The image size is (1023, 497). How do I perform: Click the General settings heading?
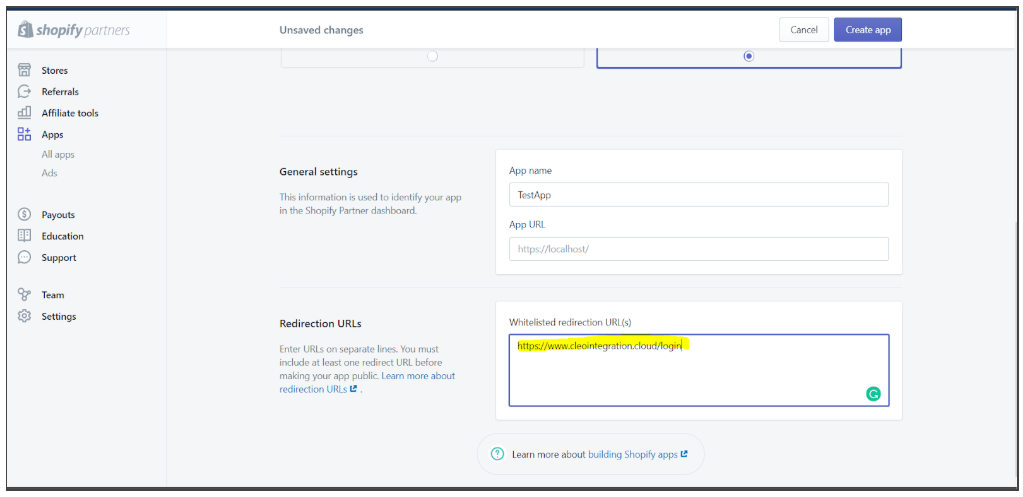tap(318, 172)
